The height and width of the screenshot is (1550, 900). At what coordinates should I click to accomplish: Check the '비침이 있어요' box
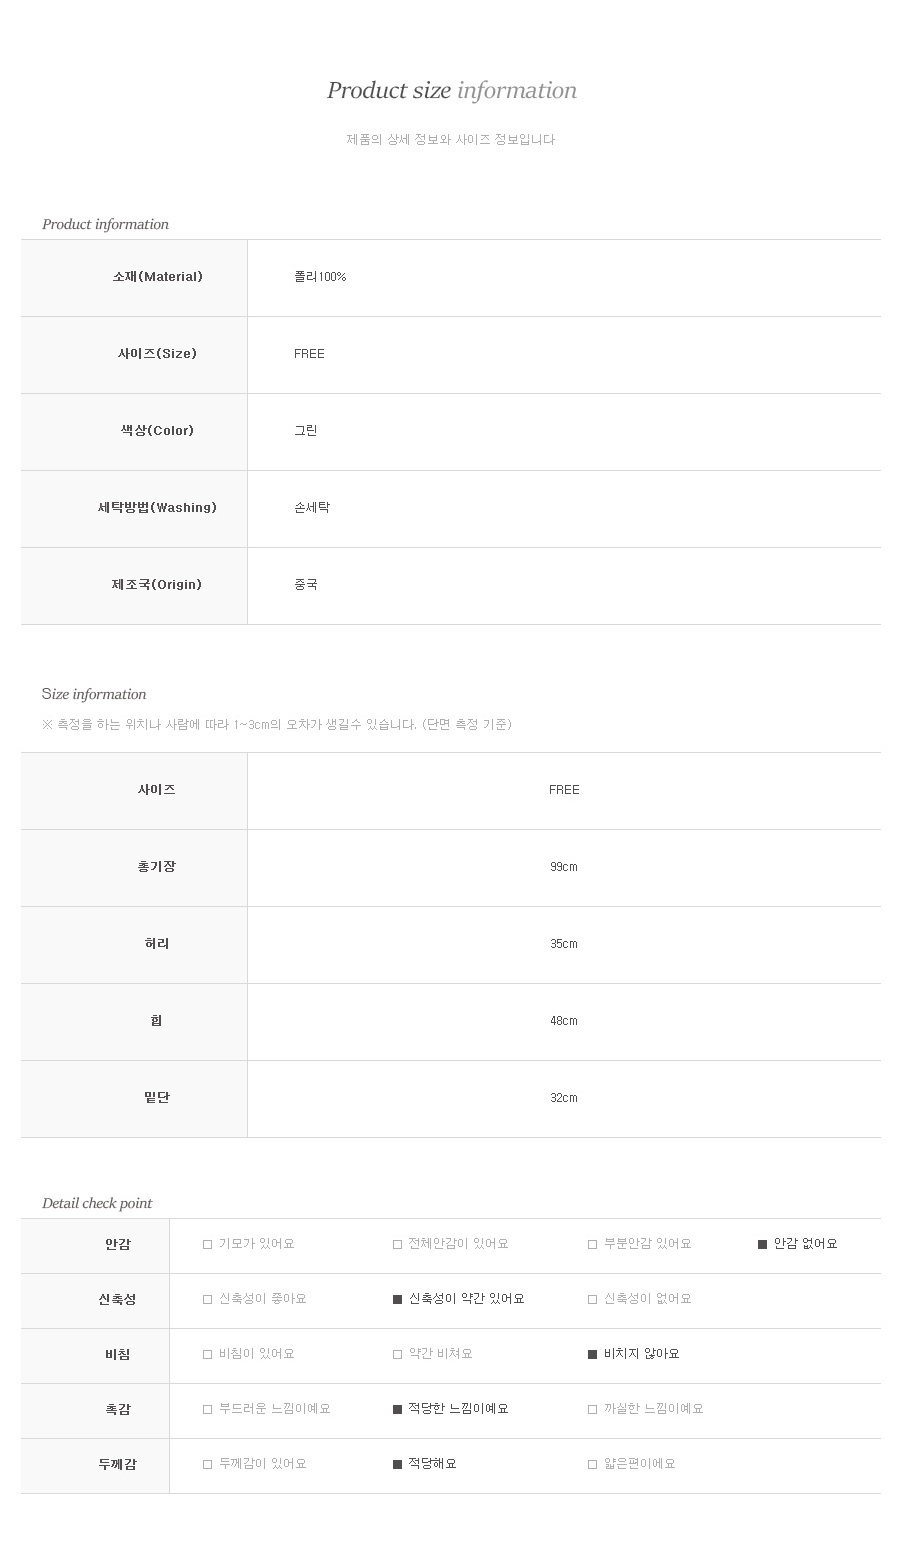(x=208, y=1355)
